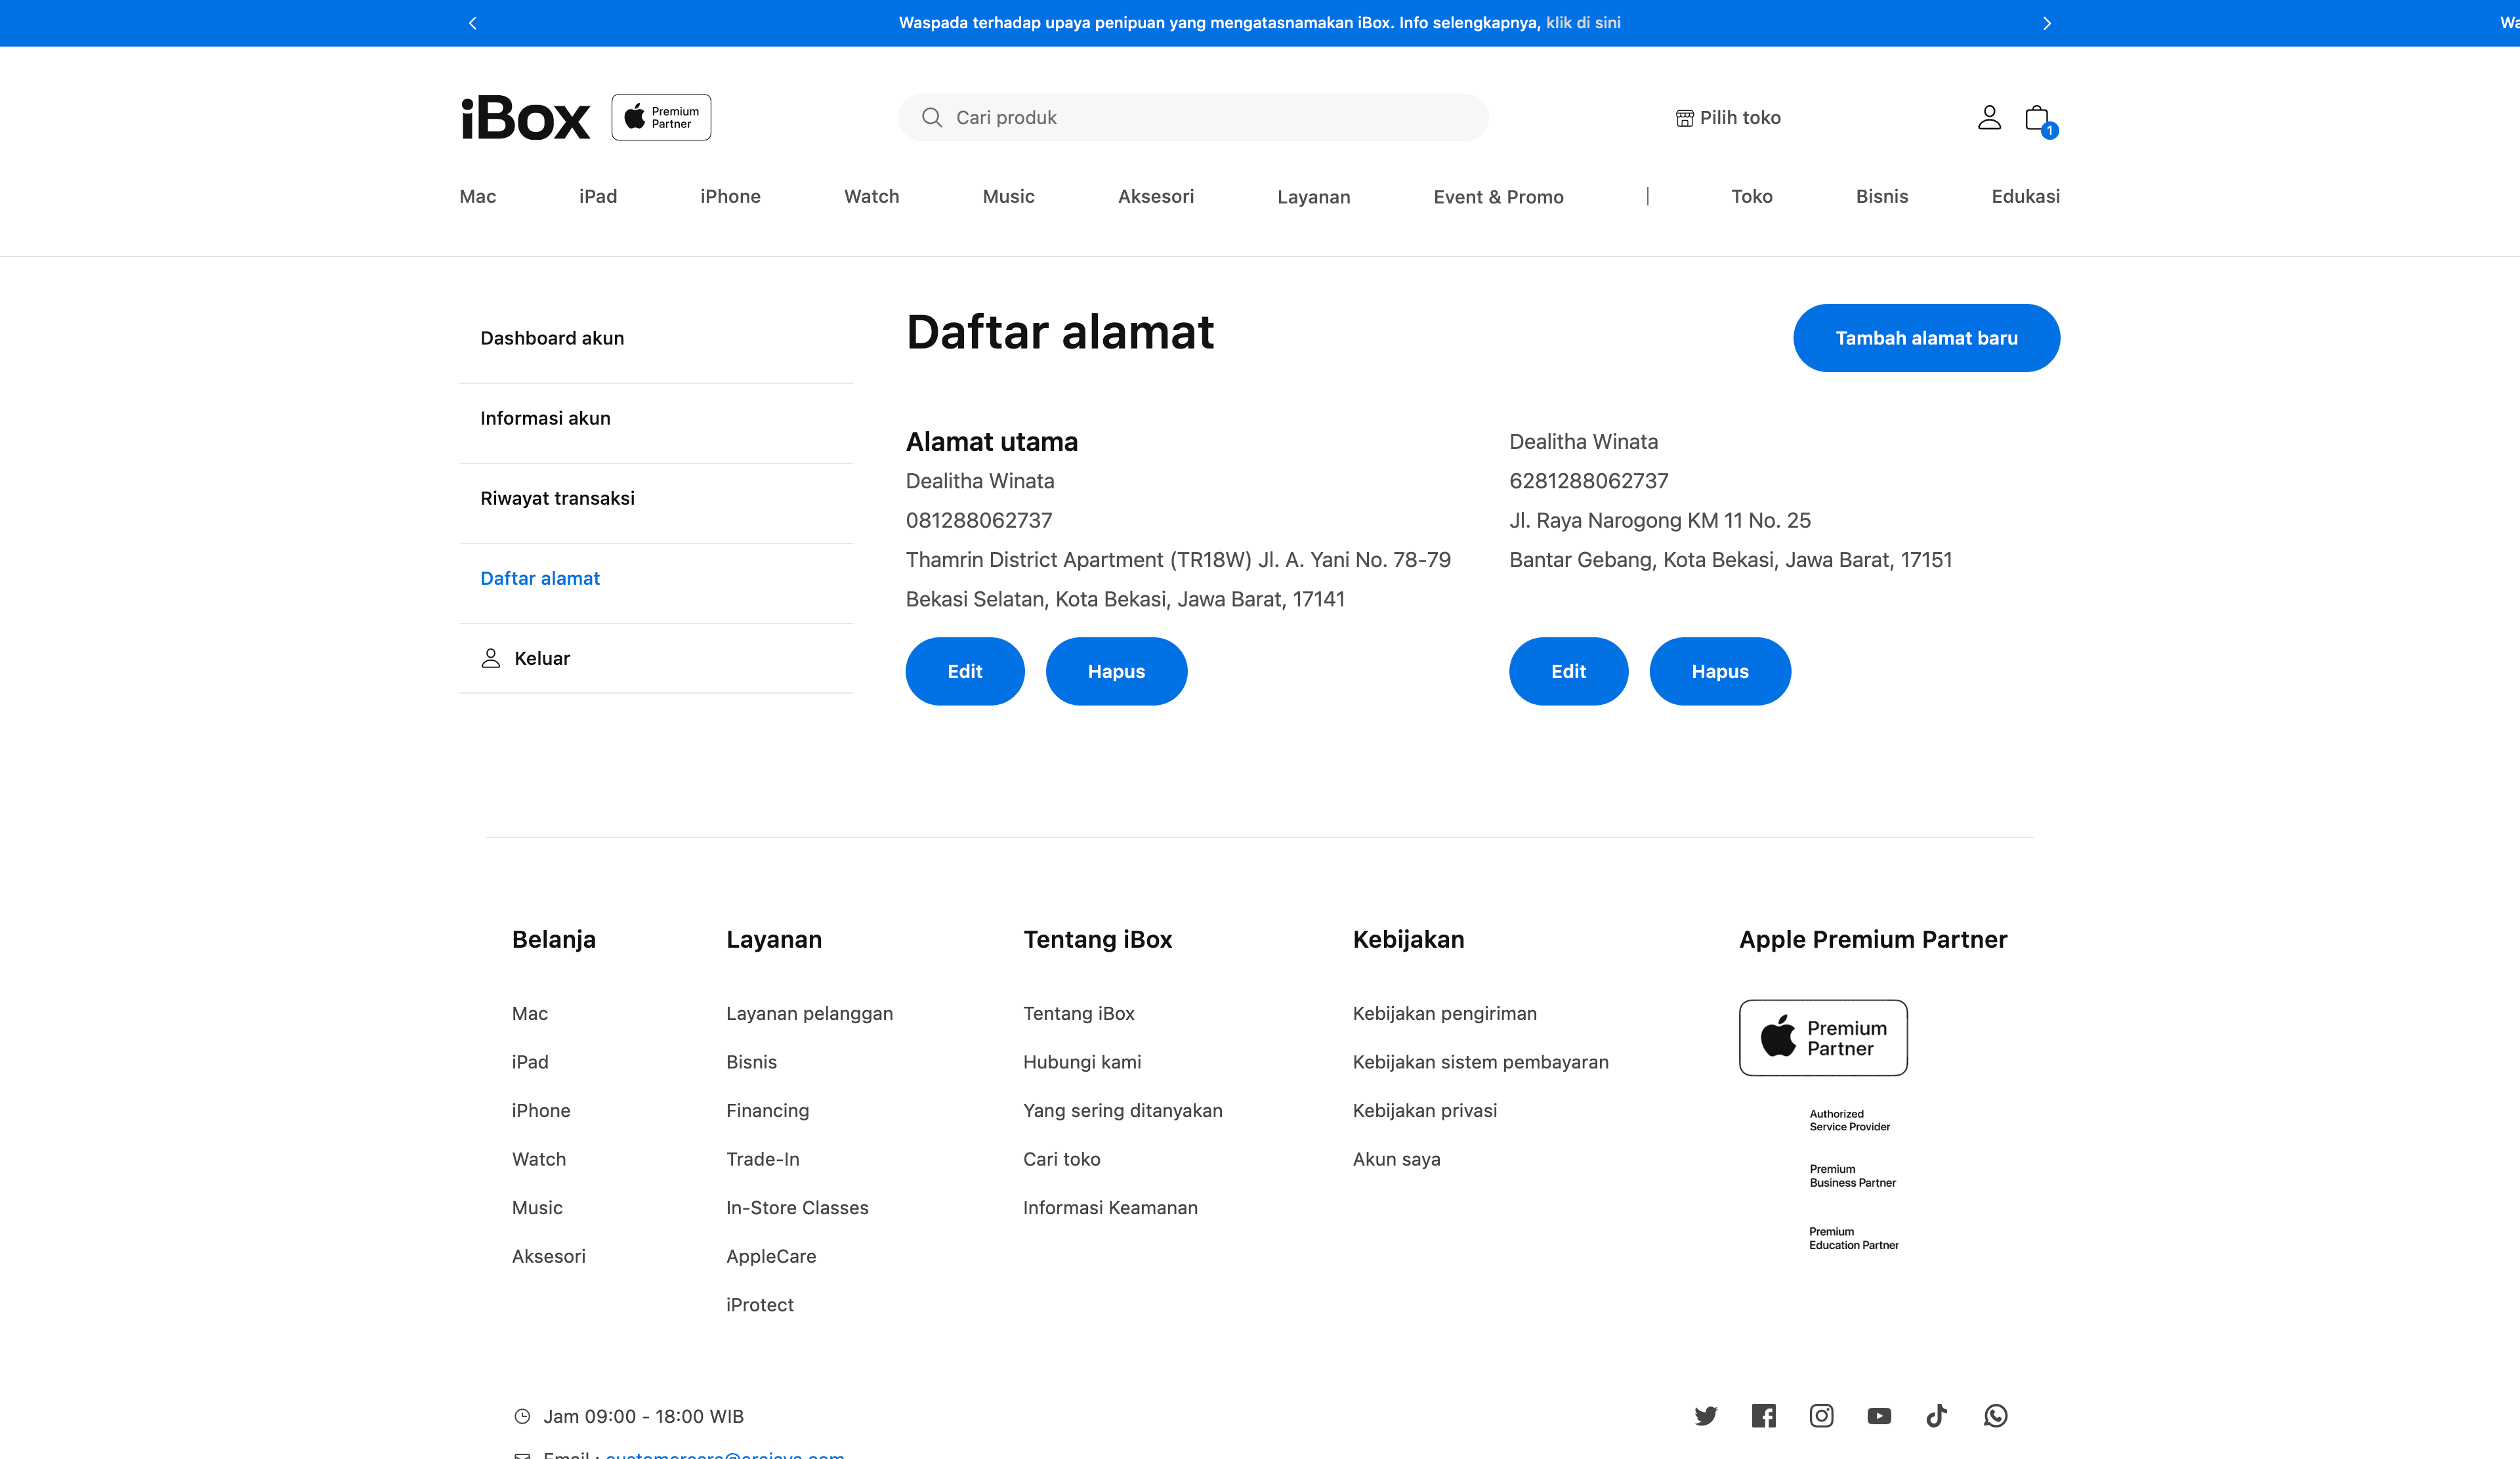The image size is (2520, 1459).
Task: Open the Music navigation menu
Action: [1008, 196]
